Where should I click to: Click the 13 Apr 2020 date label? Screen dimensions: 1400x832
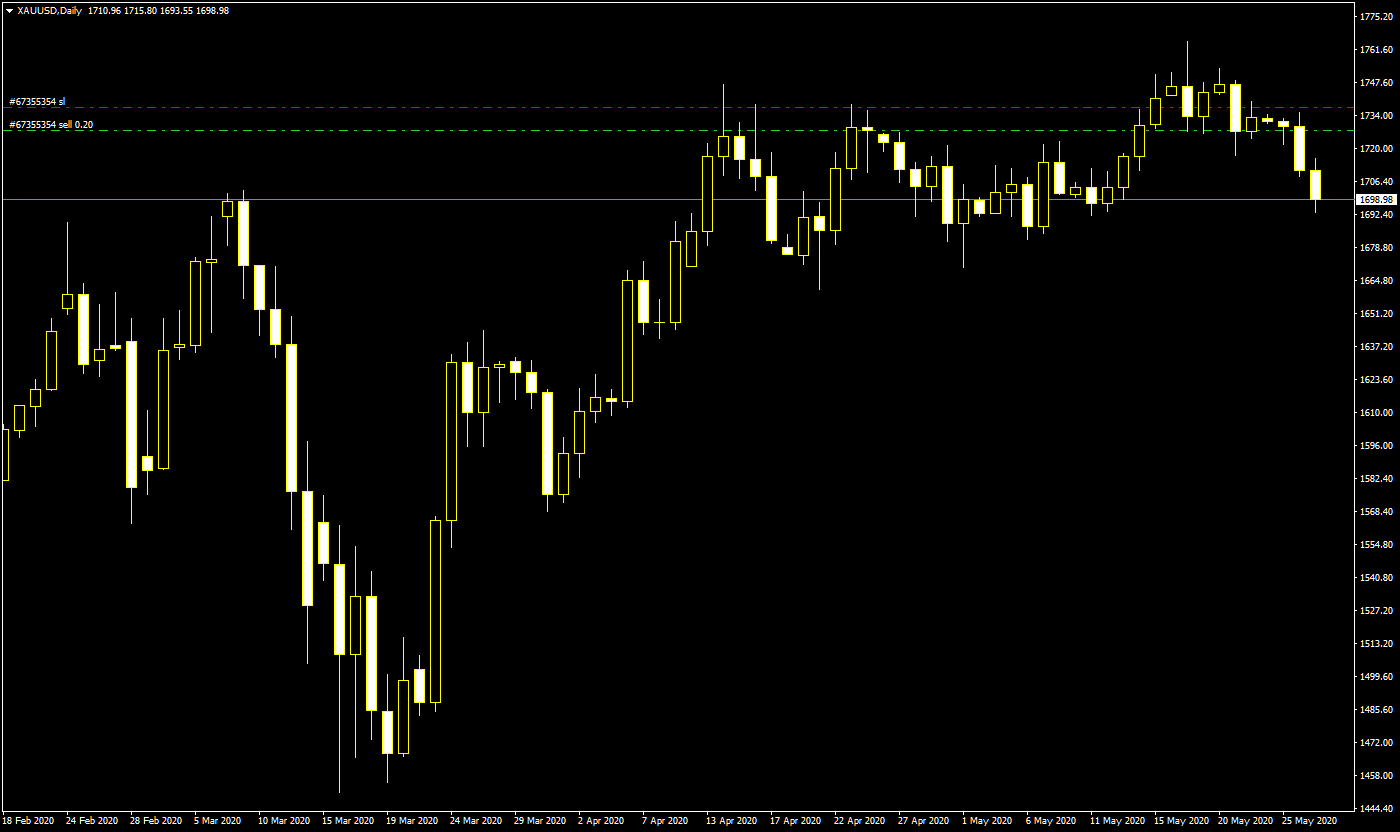click(732, 821)
